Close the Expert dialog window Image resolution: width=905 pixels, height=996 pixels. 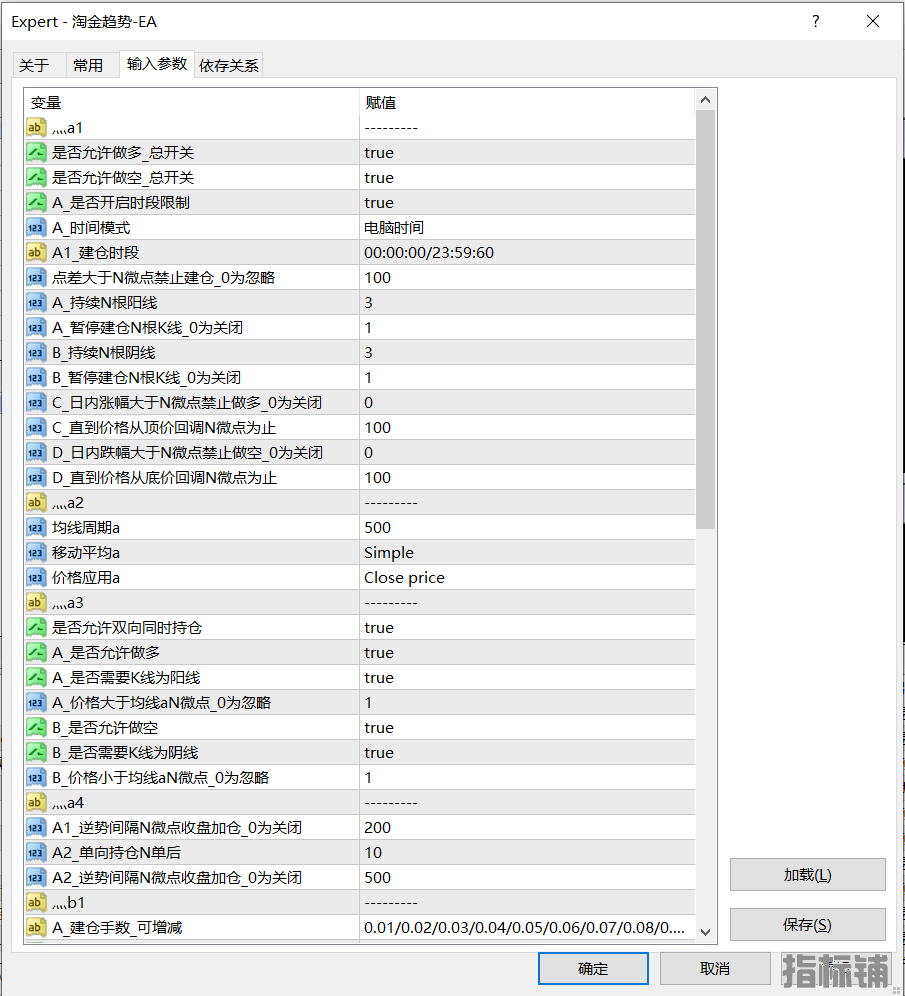tap(873, 22)
